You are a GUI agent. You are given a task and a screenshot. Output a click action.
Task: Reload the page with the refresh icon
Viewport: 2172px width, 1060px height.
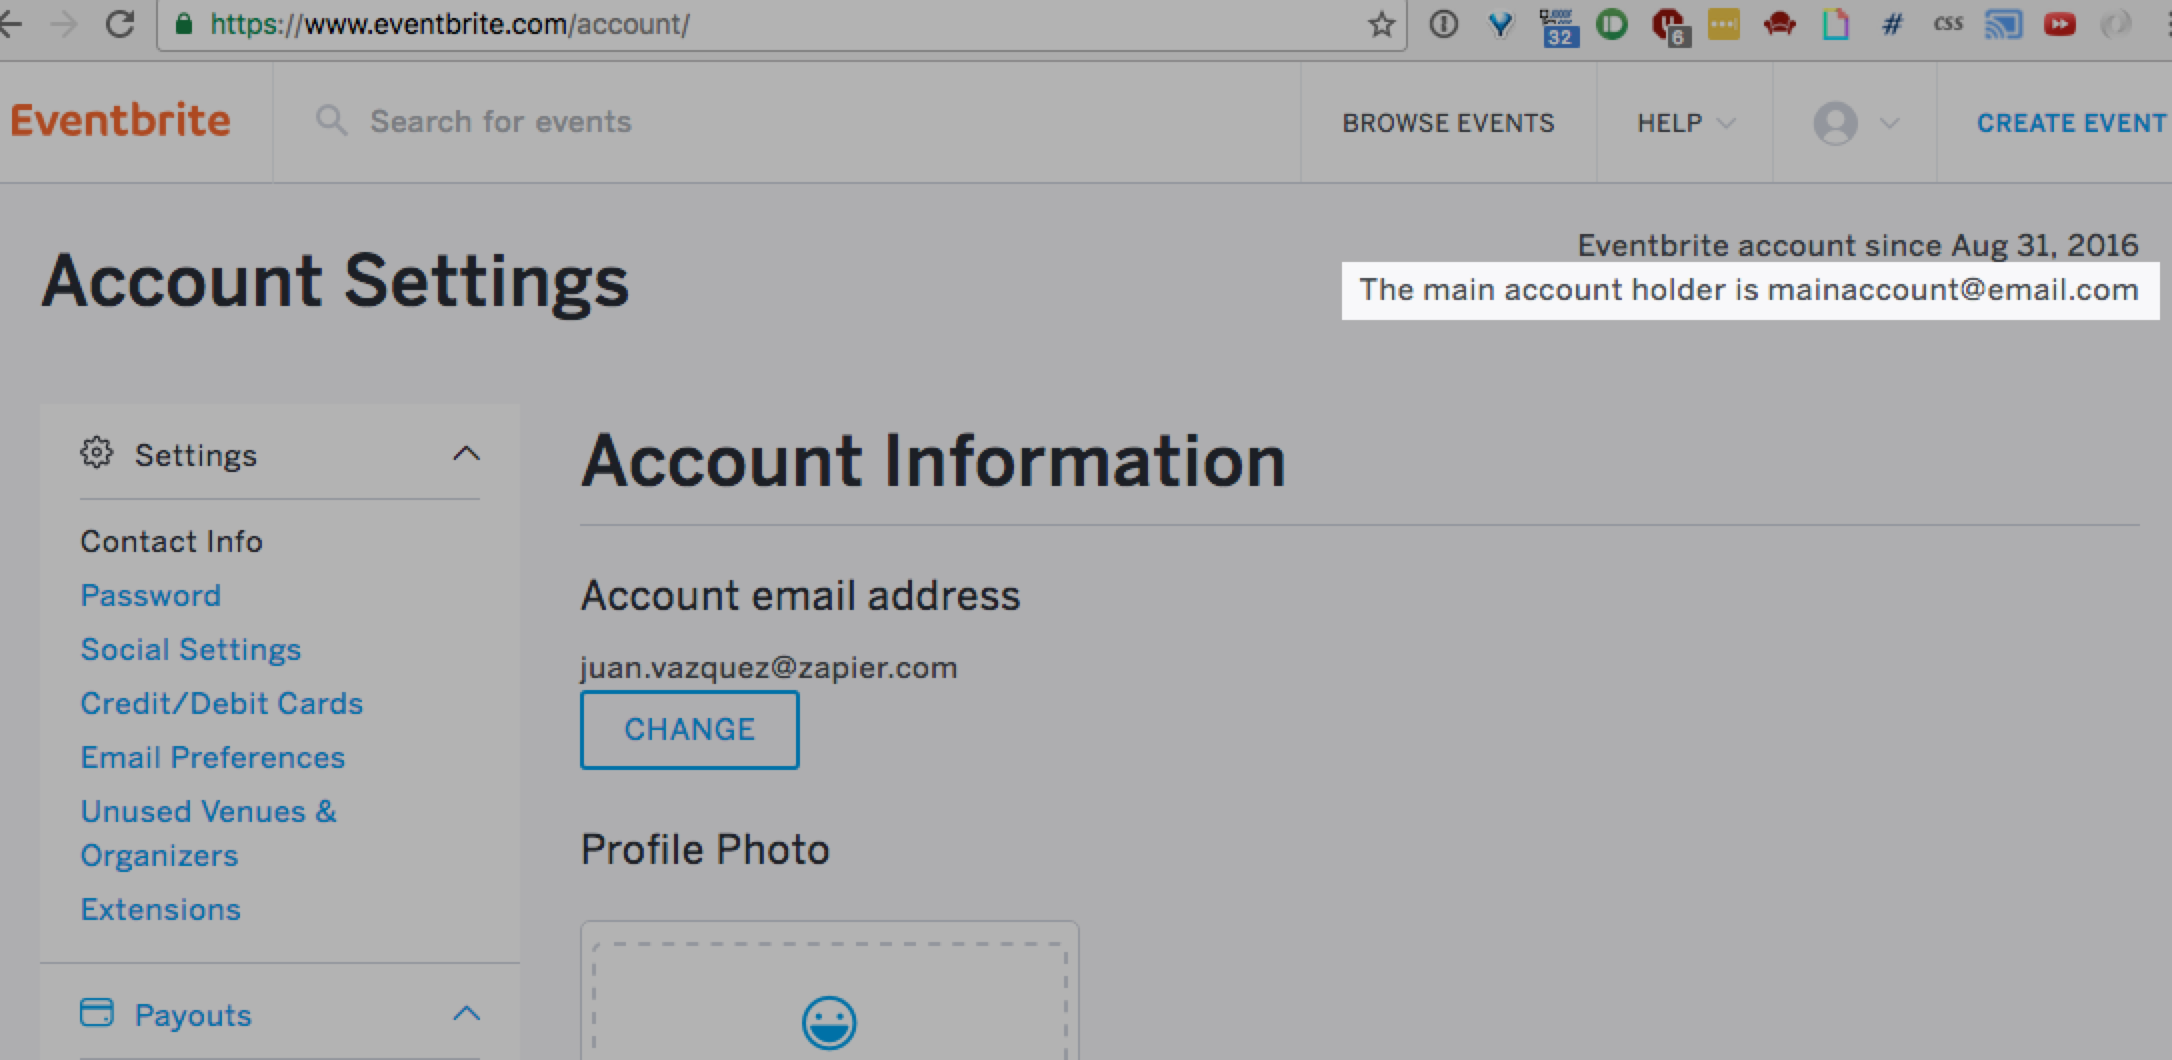click(120, 24)
